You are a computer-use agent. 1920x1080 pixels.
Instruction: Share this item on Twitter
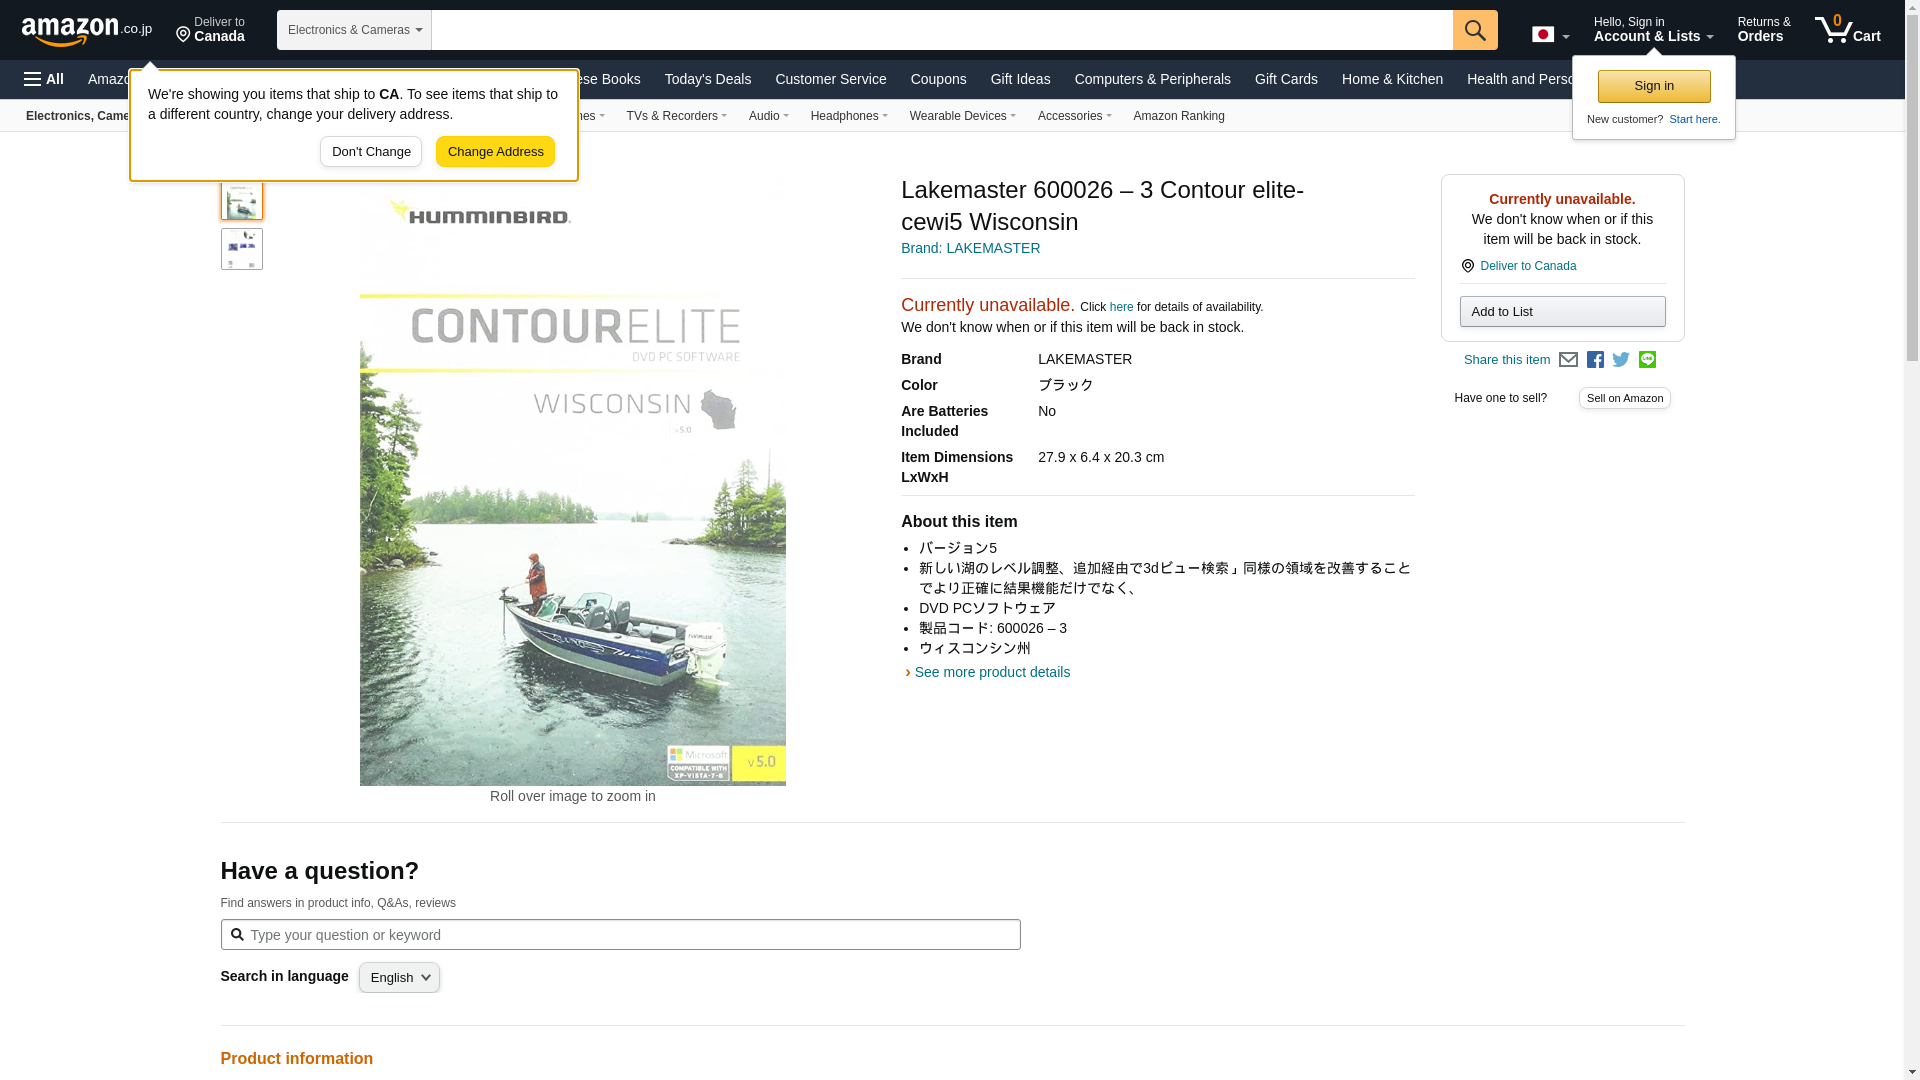(x=1621, y=360)
